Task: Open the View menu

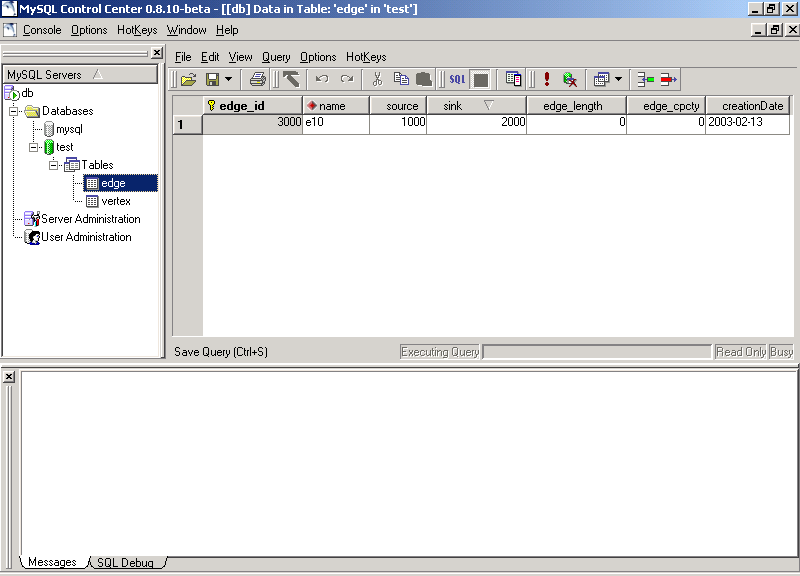Action: pyautogui.click(x=240, y=57)
